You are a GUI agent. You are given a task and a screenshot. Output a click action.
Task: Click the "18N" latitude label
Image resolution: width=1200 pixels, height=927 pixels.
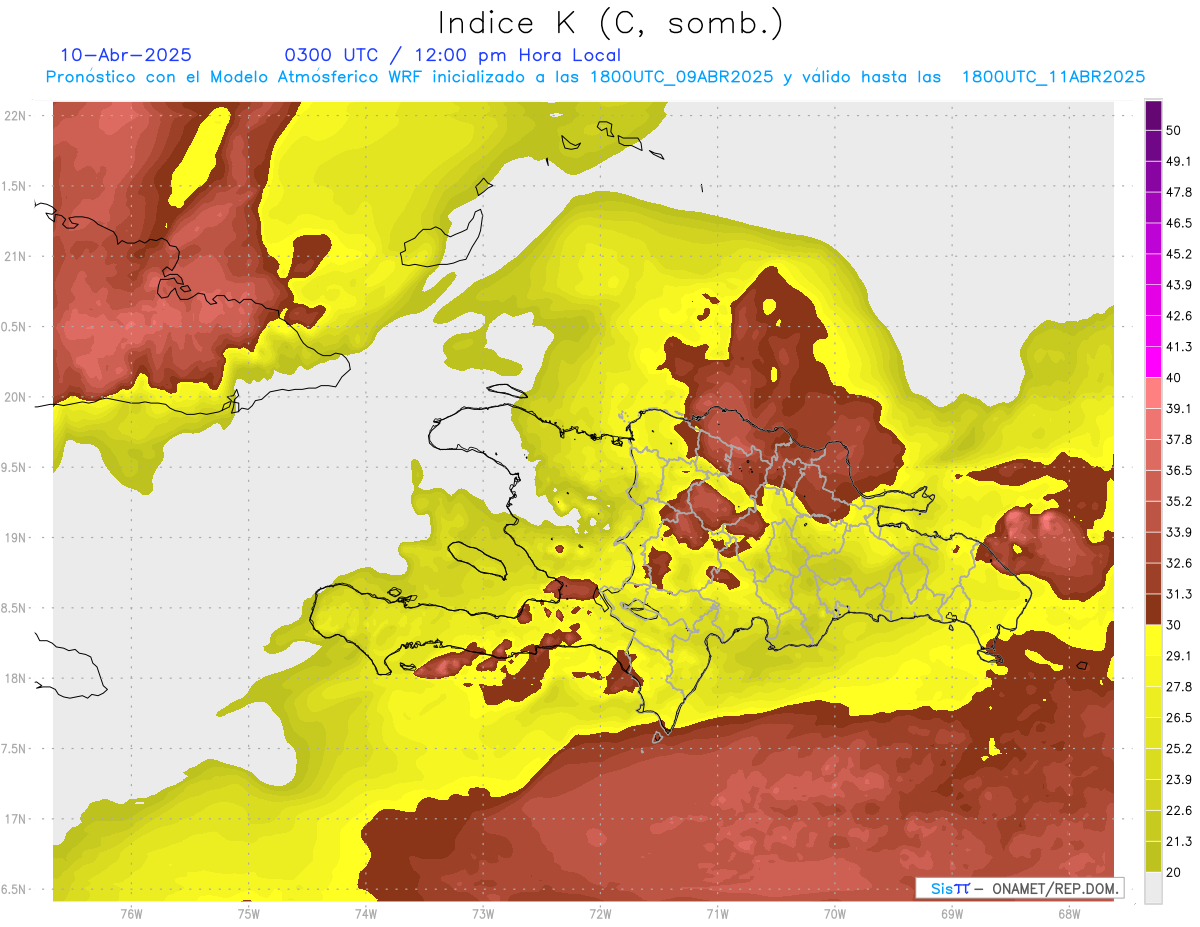[x=15, y=678]
